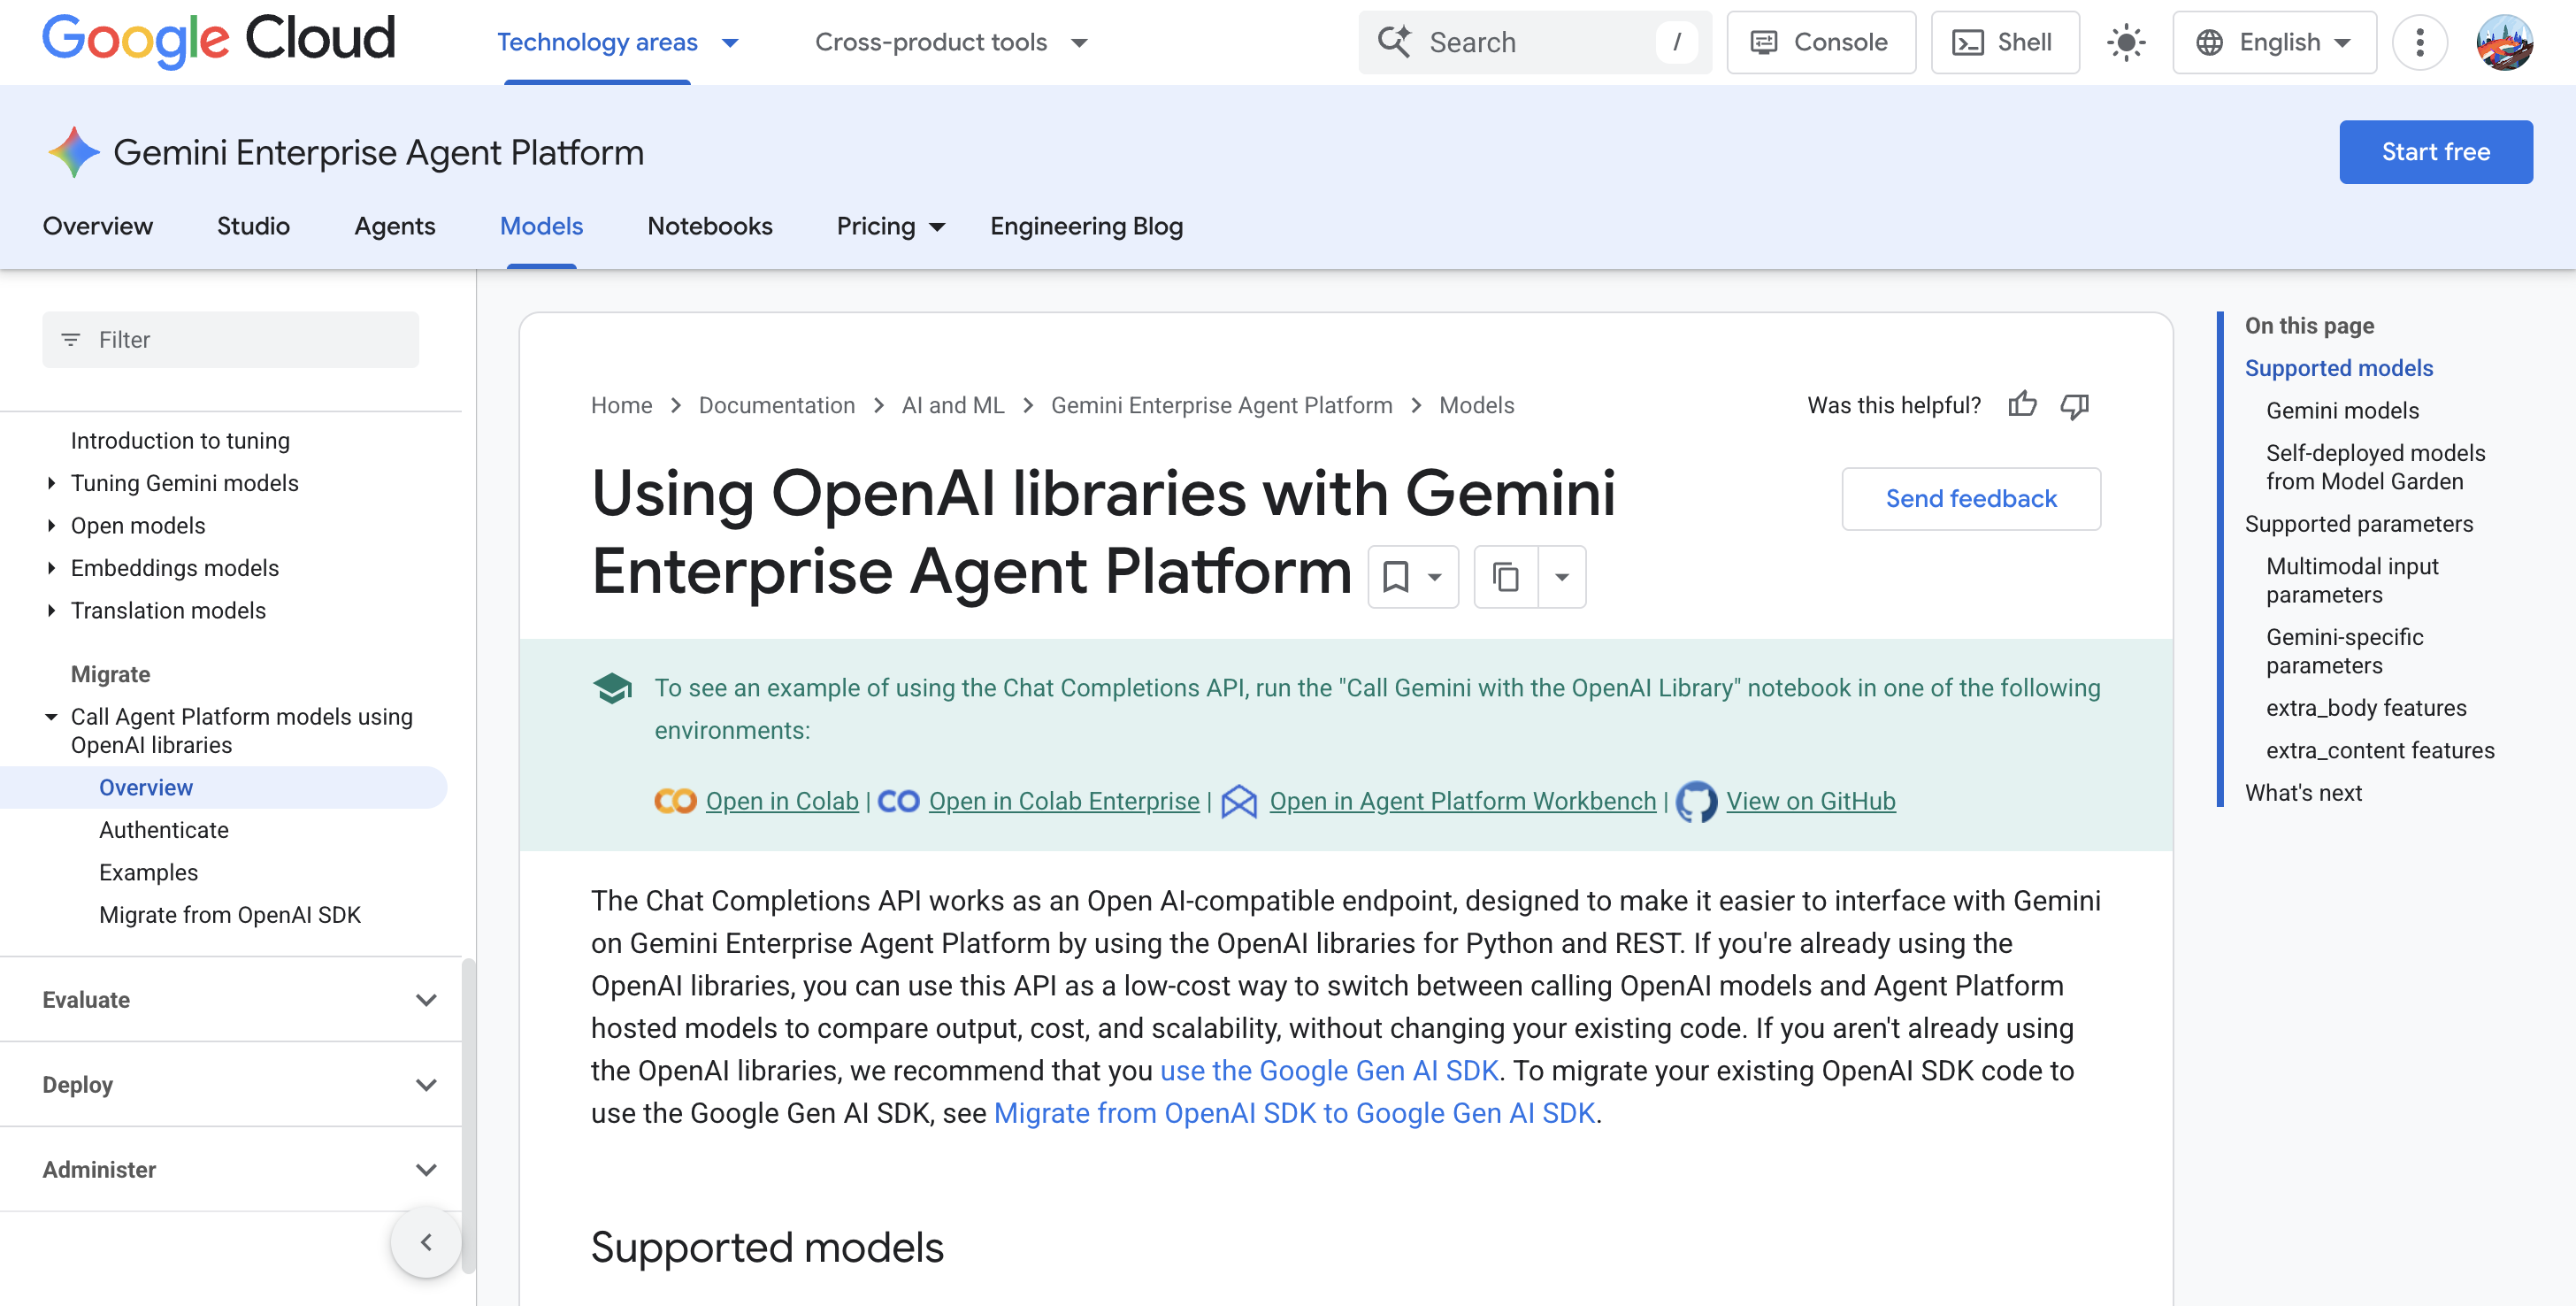Click Open in Agent Platform Workbench link
2576x1306 pixels.
tap(1462, 801)
